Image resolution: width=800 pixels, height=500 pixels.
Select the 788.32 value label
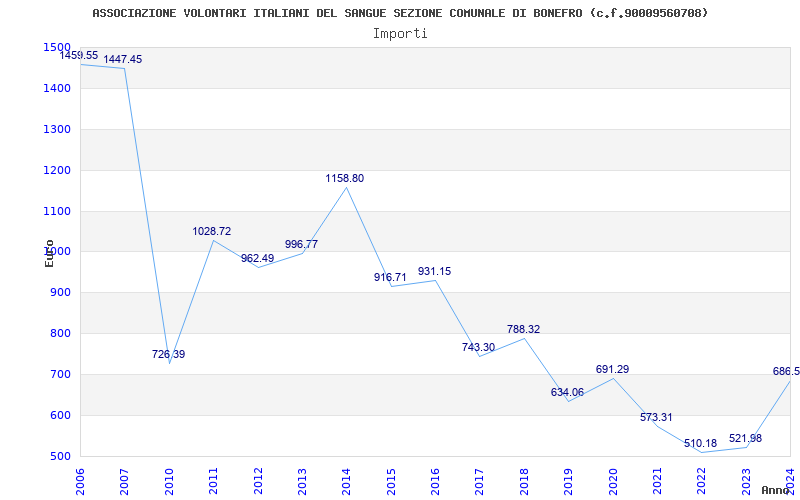click(523, 330)
